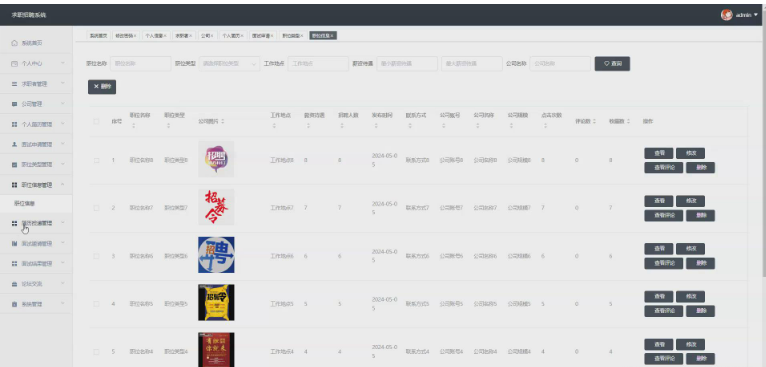This screenshot has height=367, width=766.
Task: Focus the 公司名称 filter input
Action: click(560, 64)
